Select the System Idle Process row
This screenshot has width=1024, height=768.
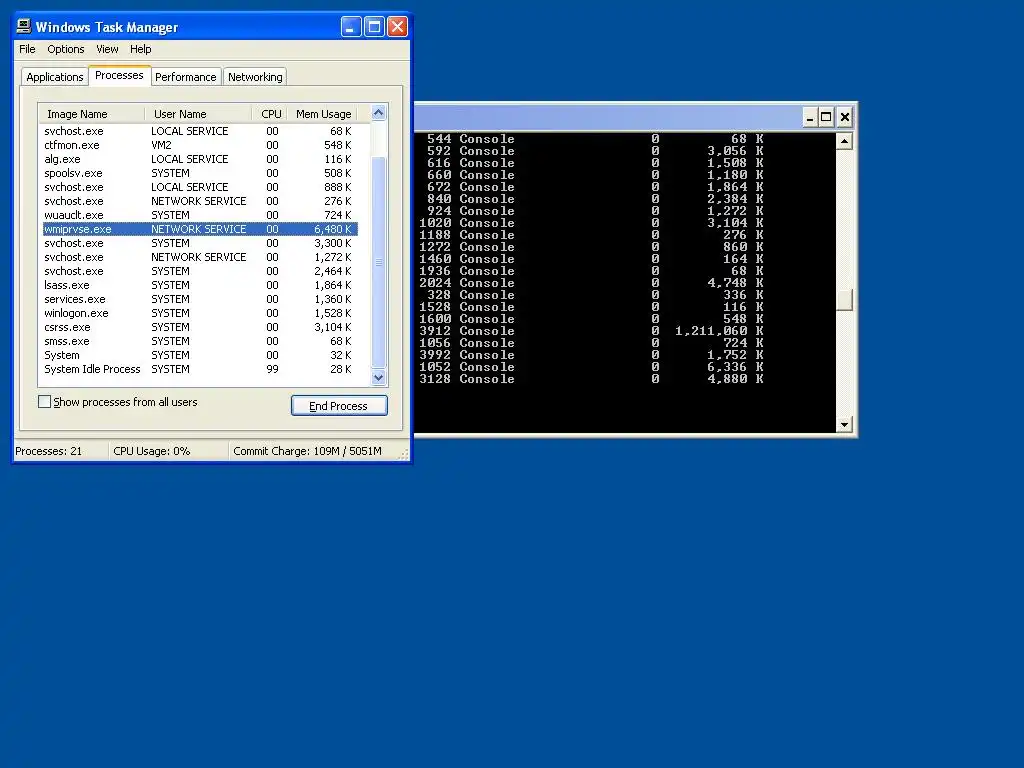pos(200,369)
